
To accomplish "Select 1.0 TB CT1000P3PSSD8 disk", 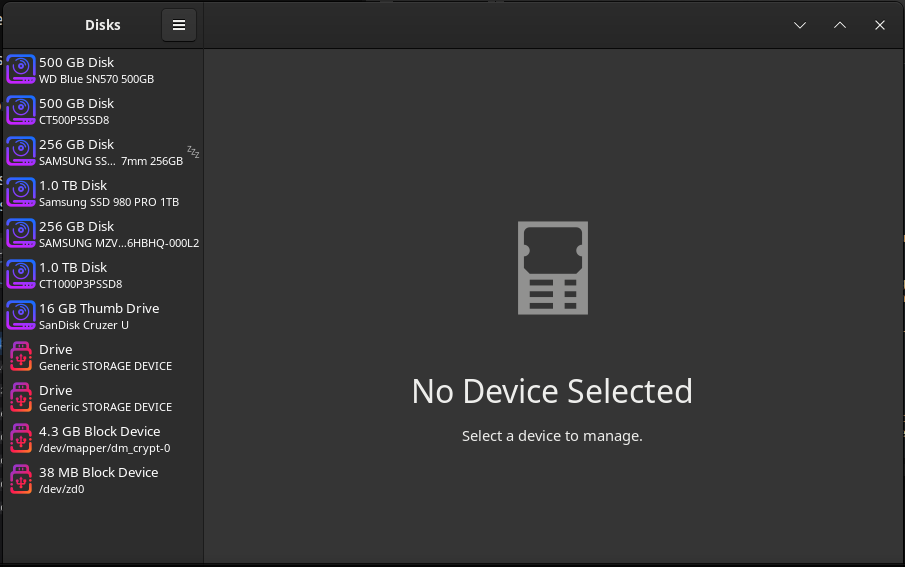I will click(x=103, y=275).
